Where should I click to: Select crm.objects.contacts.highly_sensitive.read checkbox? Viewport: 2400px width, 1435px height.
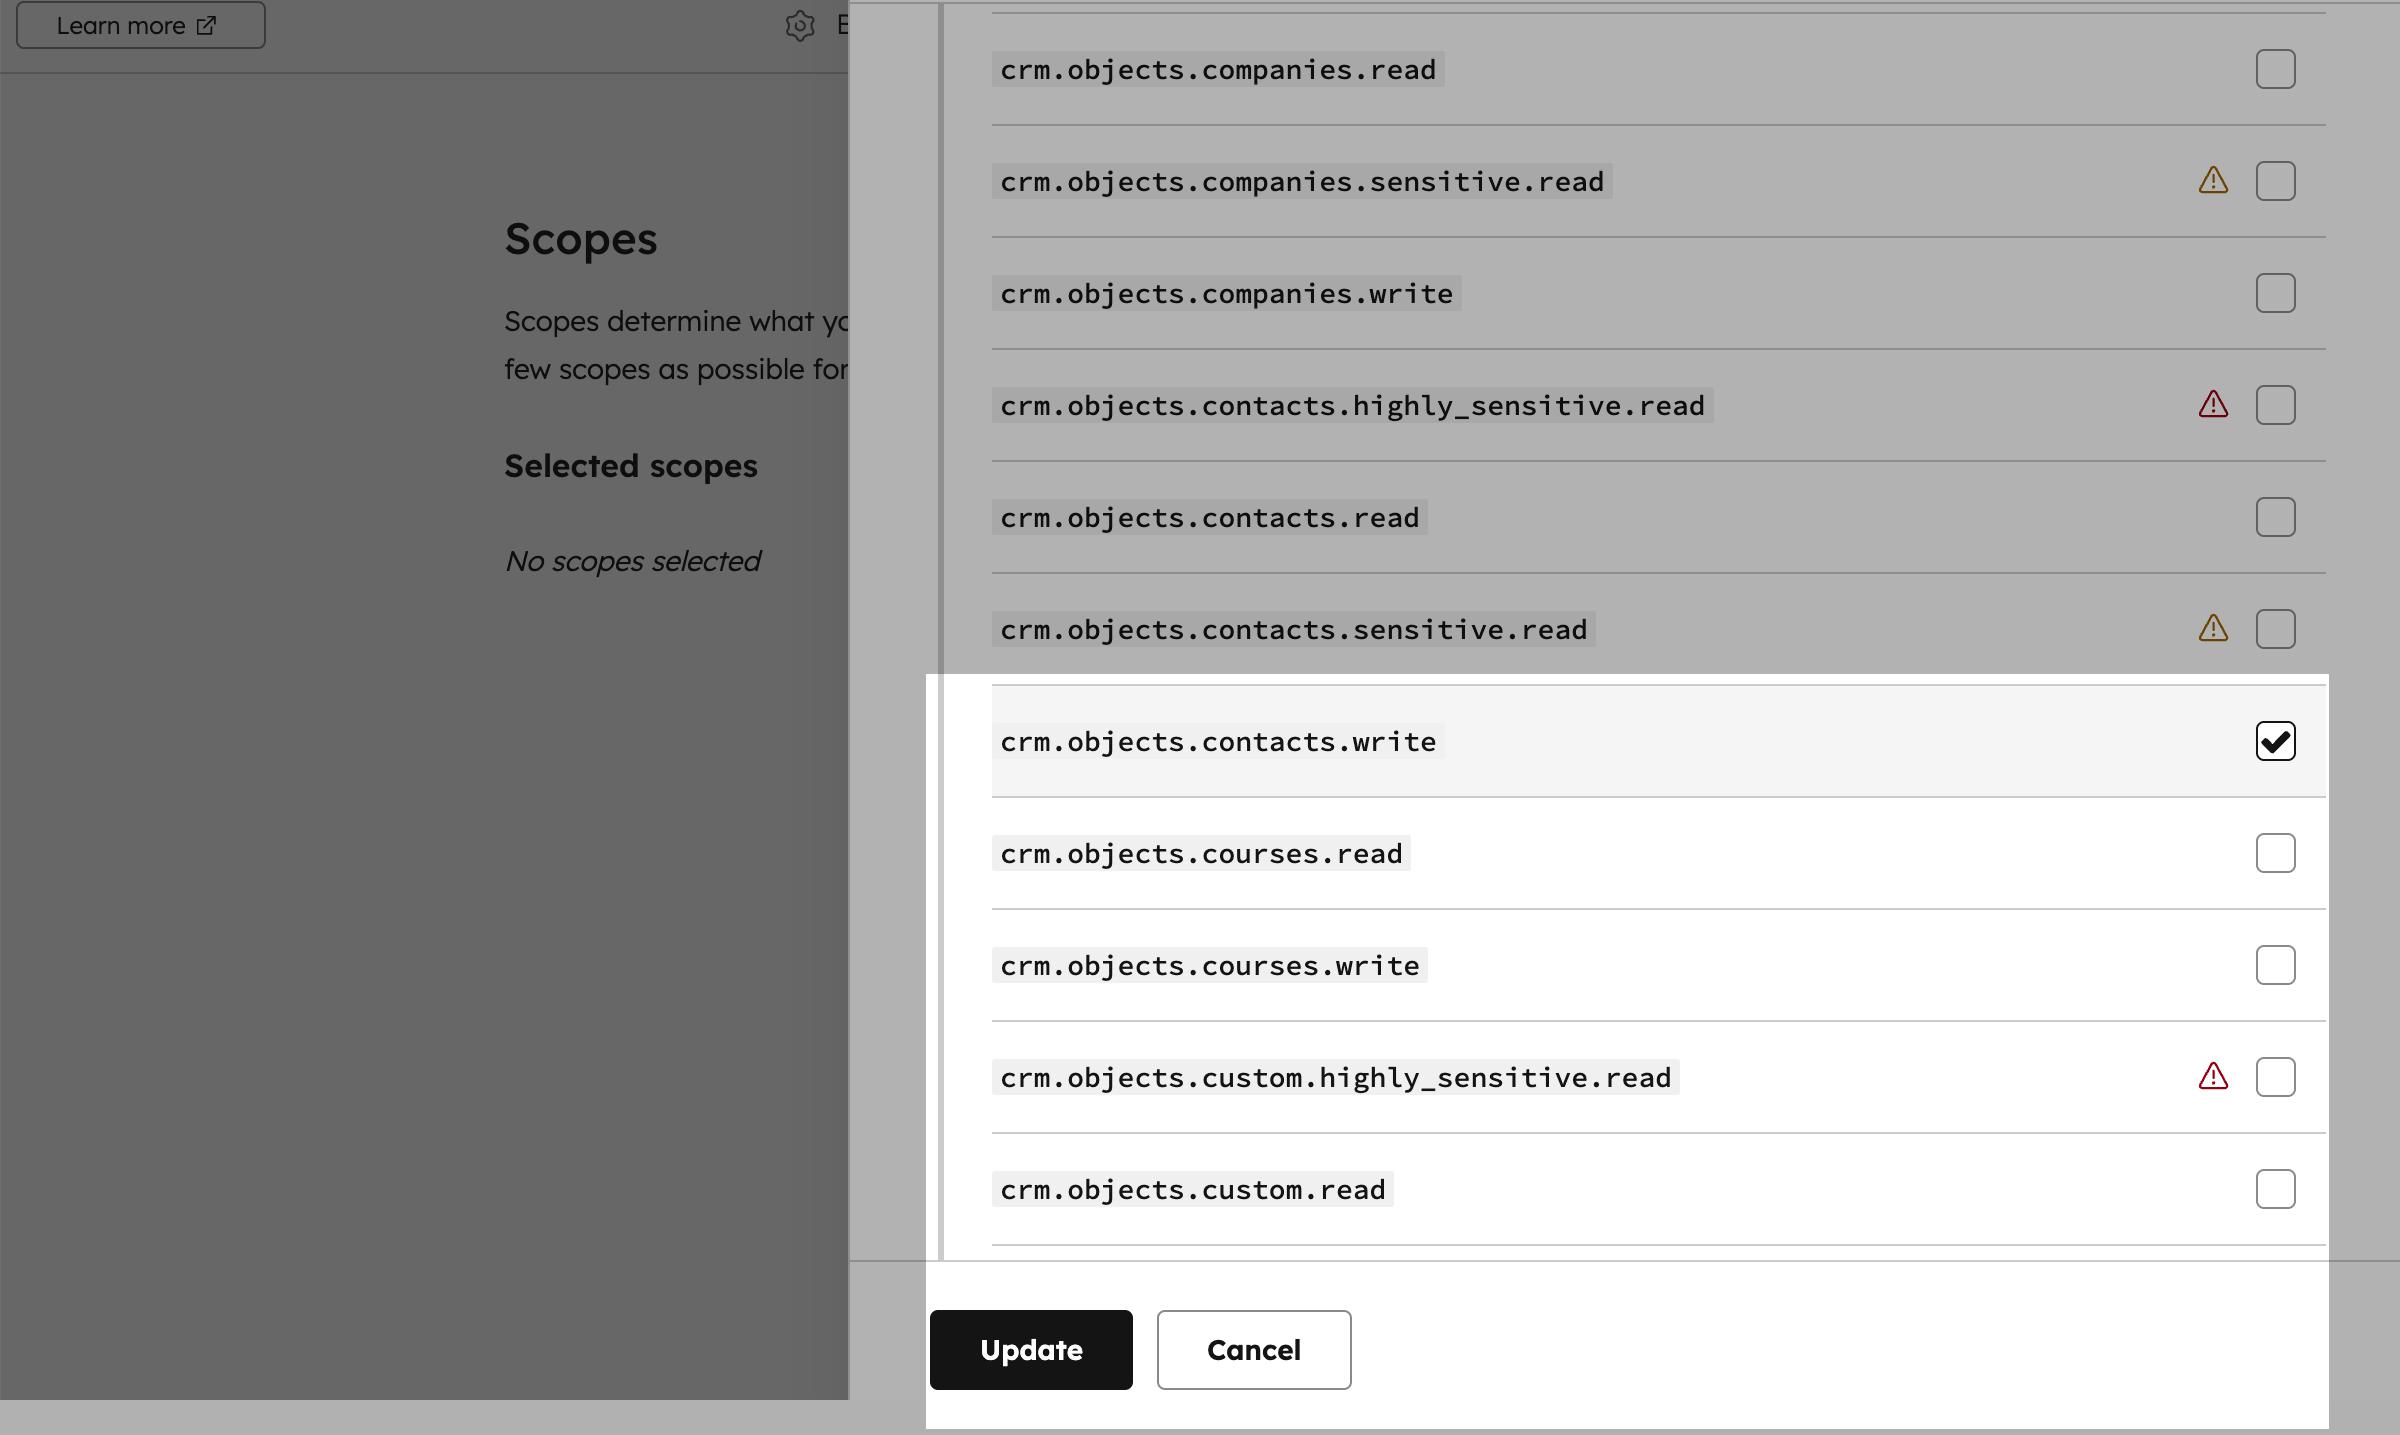pyautogui.click(x=2275, y=406)
